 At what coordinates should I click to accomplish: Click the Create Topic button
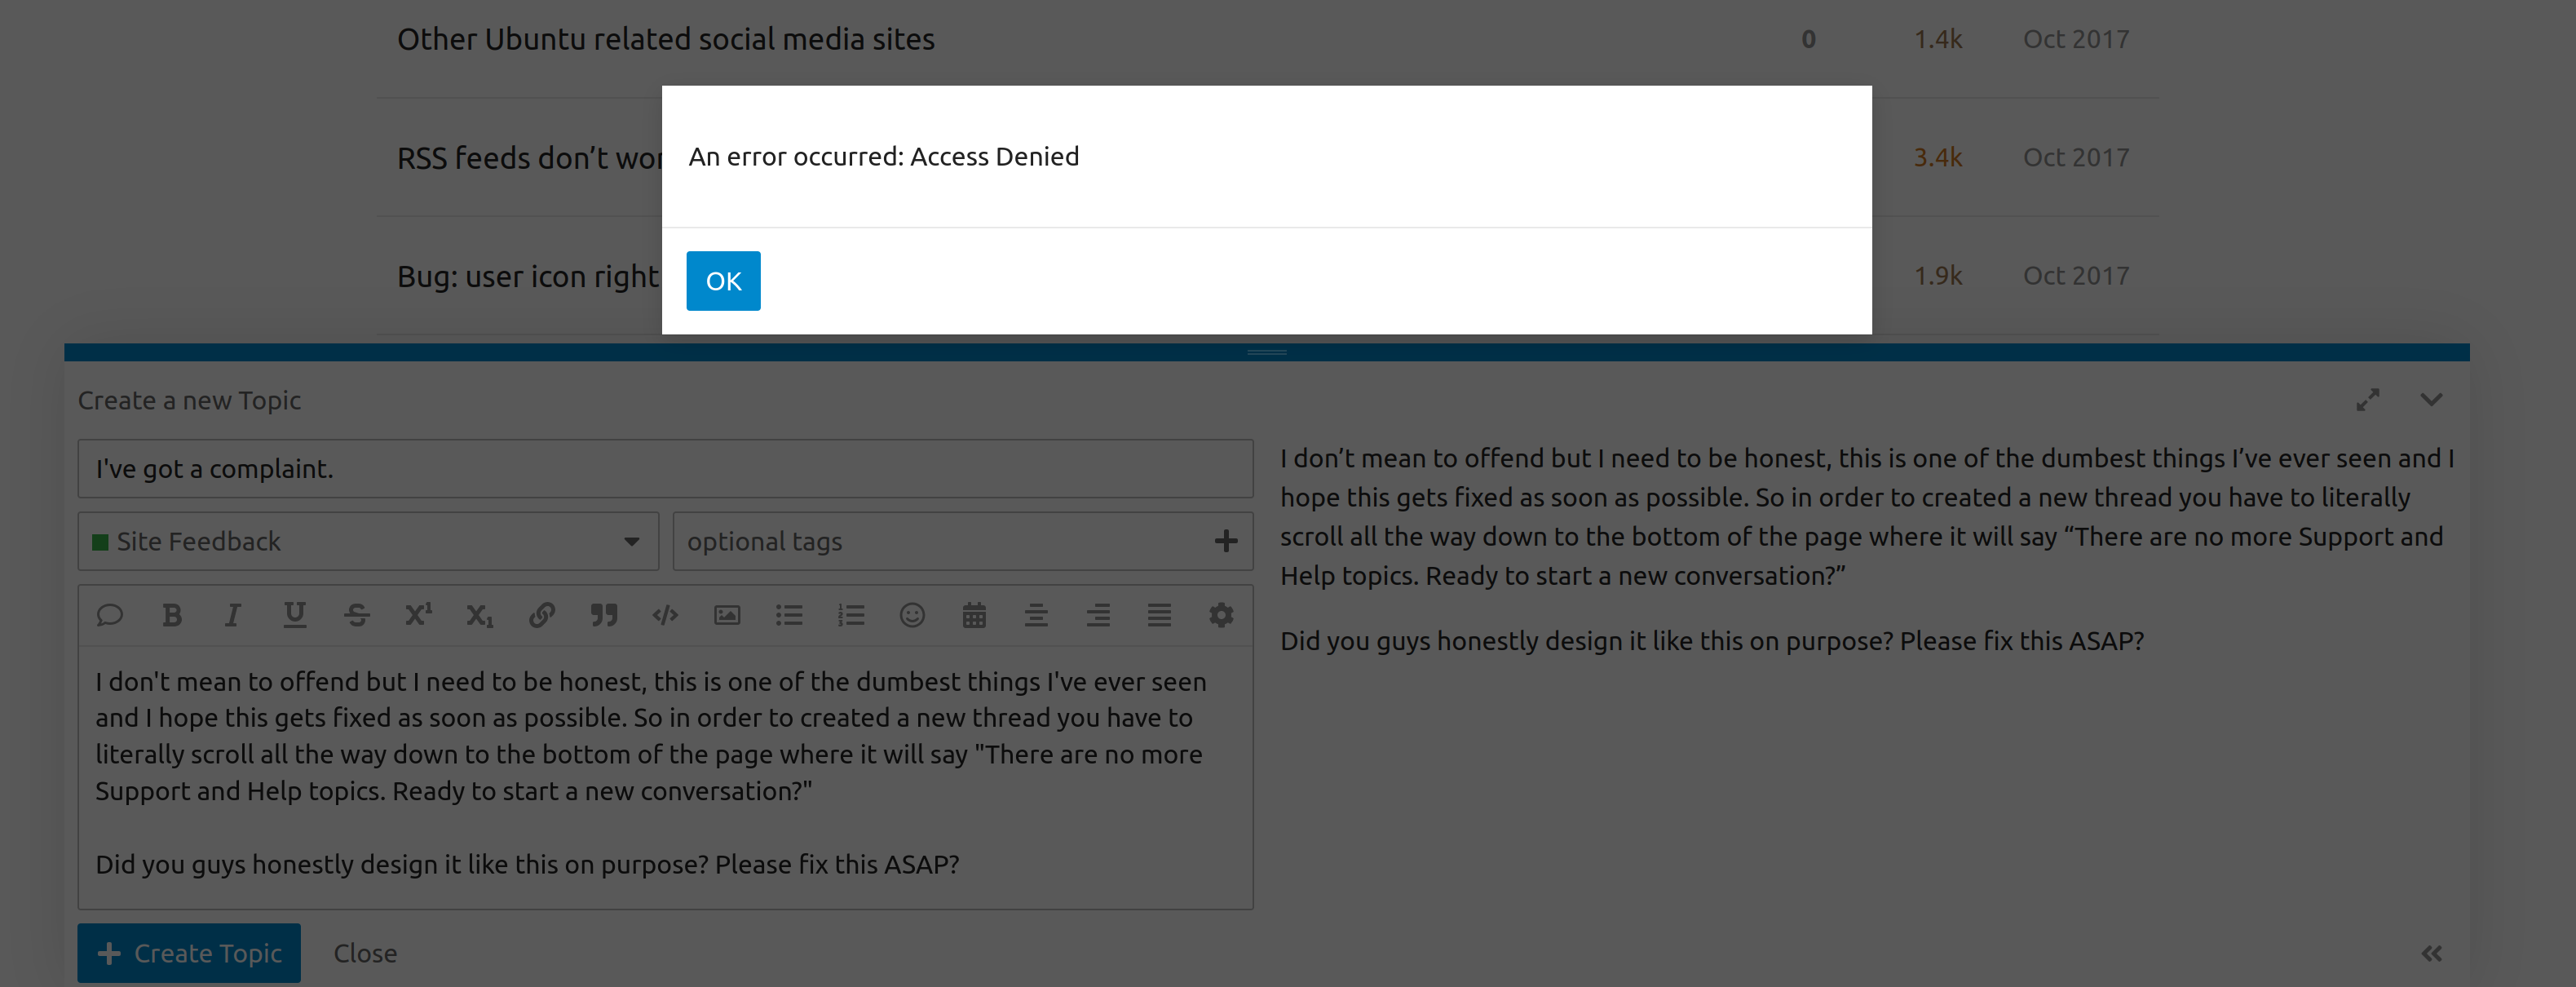tap(189, 953)
